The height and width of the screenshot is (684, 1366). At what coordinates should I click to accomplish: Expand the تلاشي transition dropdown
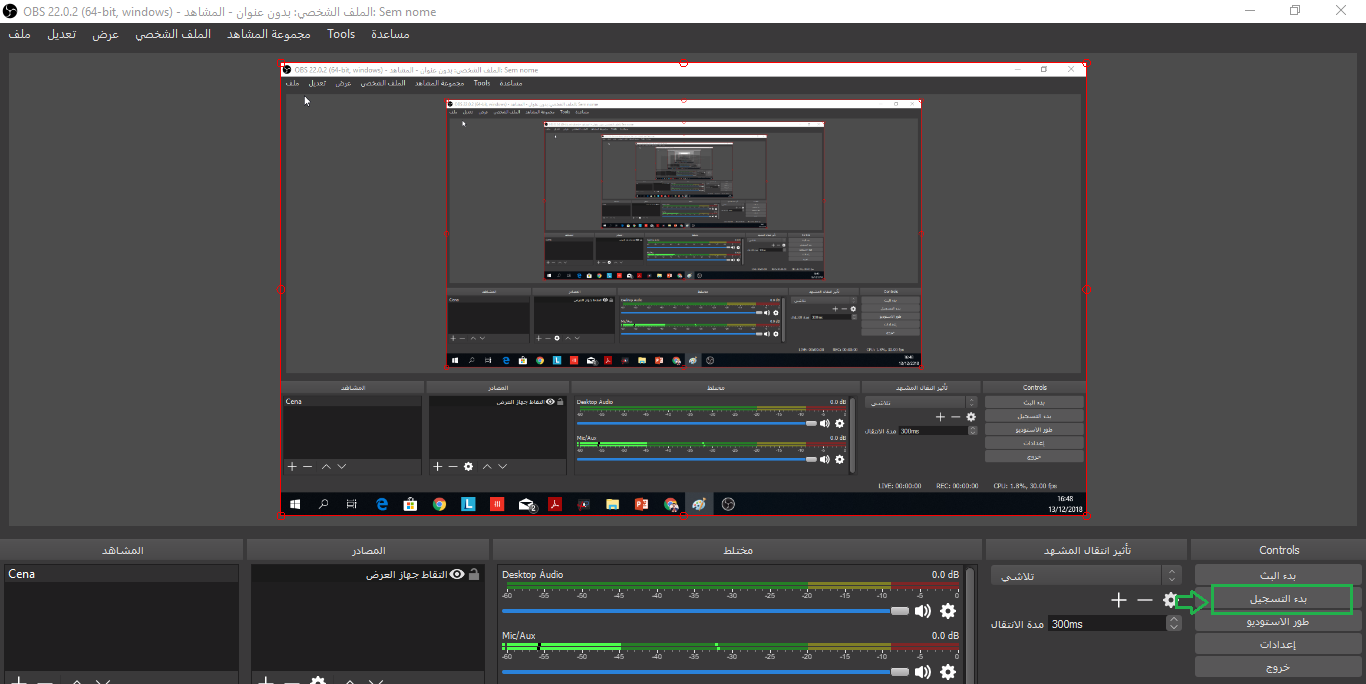click(x=1172, y=576)
